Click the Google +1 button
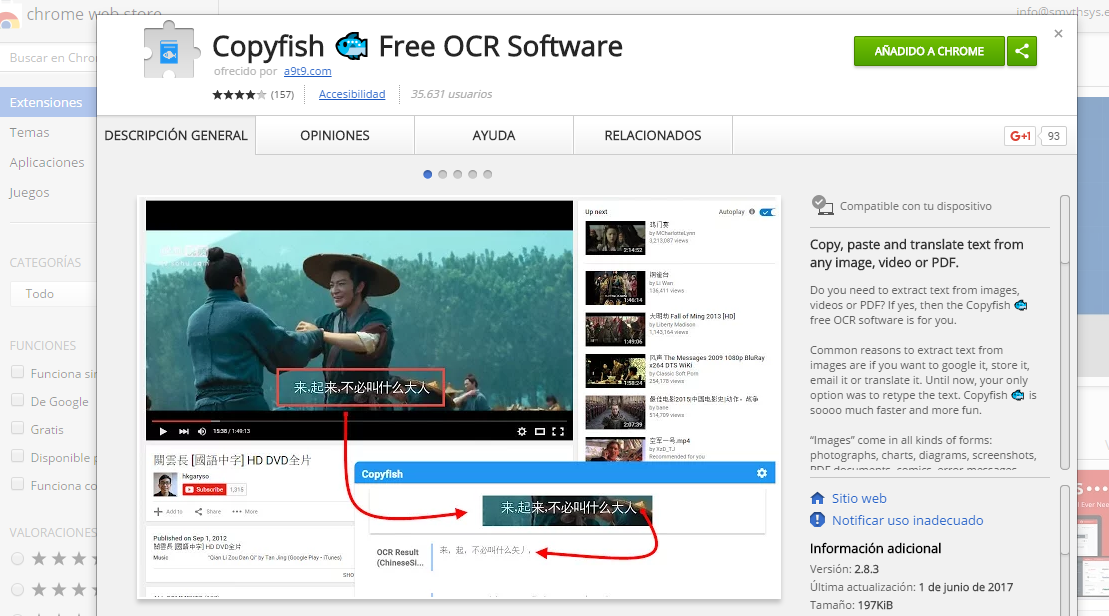1109x616 pixels. coord(1020,136)
